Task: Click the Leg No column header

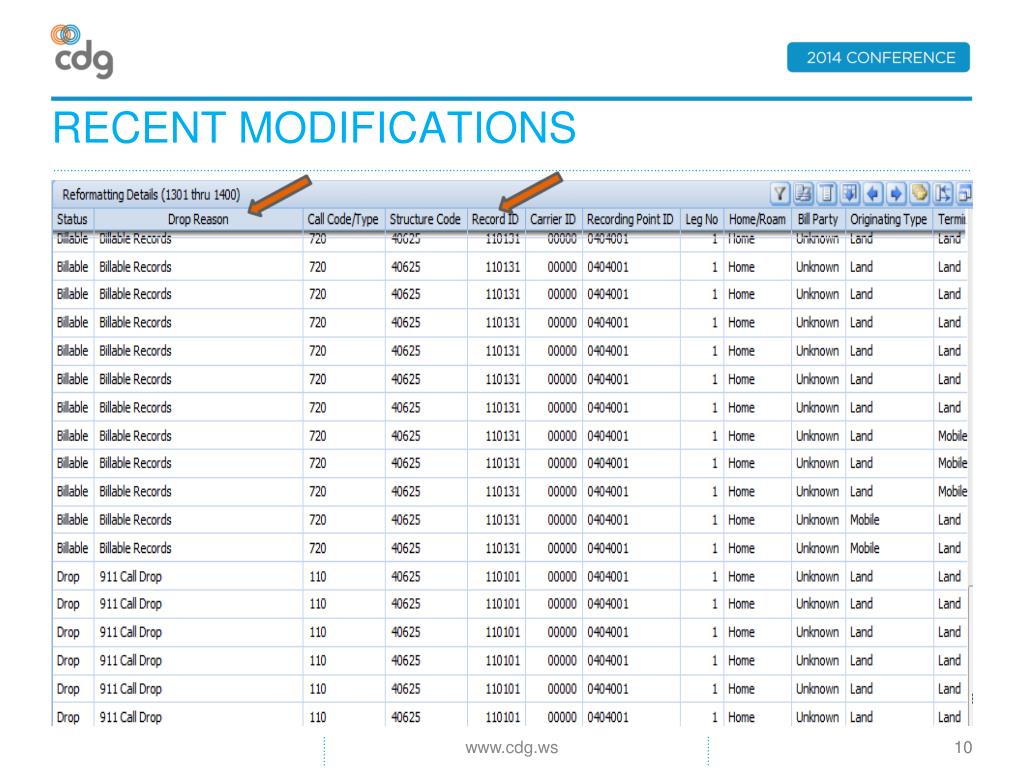Action: pyautogui.click(x=701, y=219)
